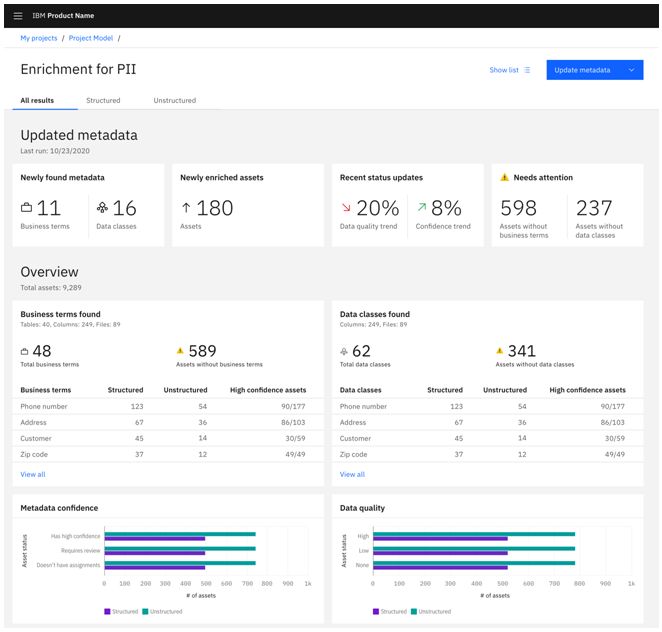Click the Needs attention warning icon

pos(505,177)
